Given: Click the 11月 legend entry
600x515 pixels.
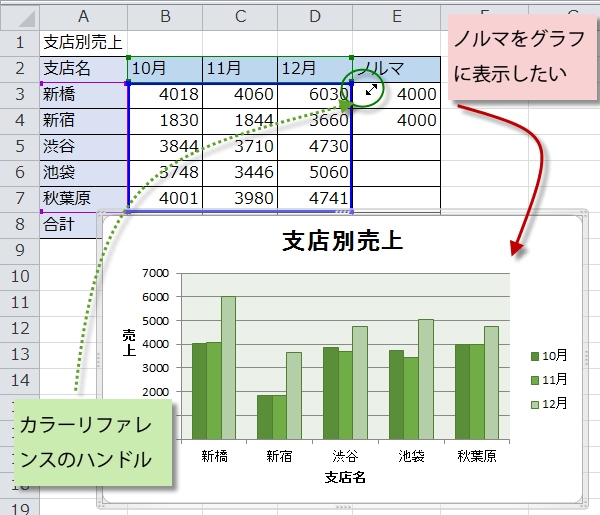Looking at the screenshot, I should coord(549,380).
